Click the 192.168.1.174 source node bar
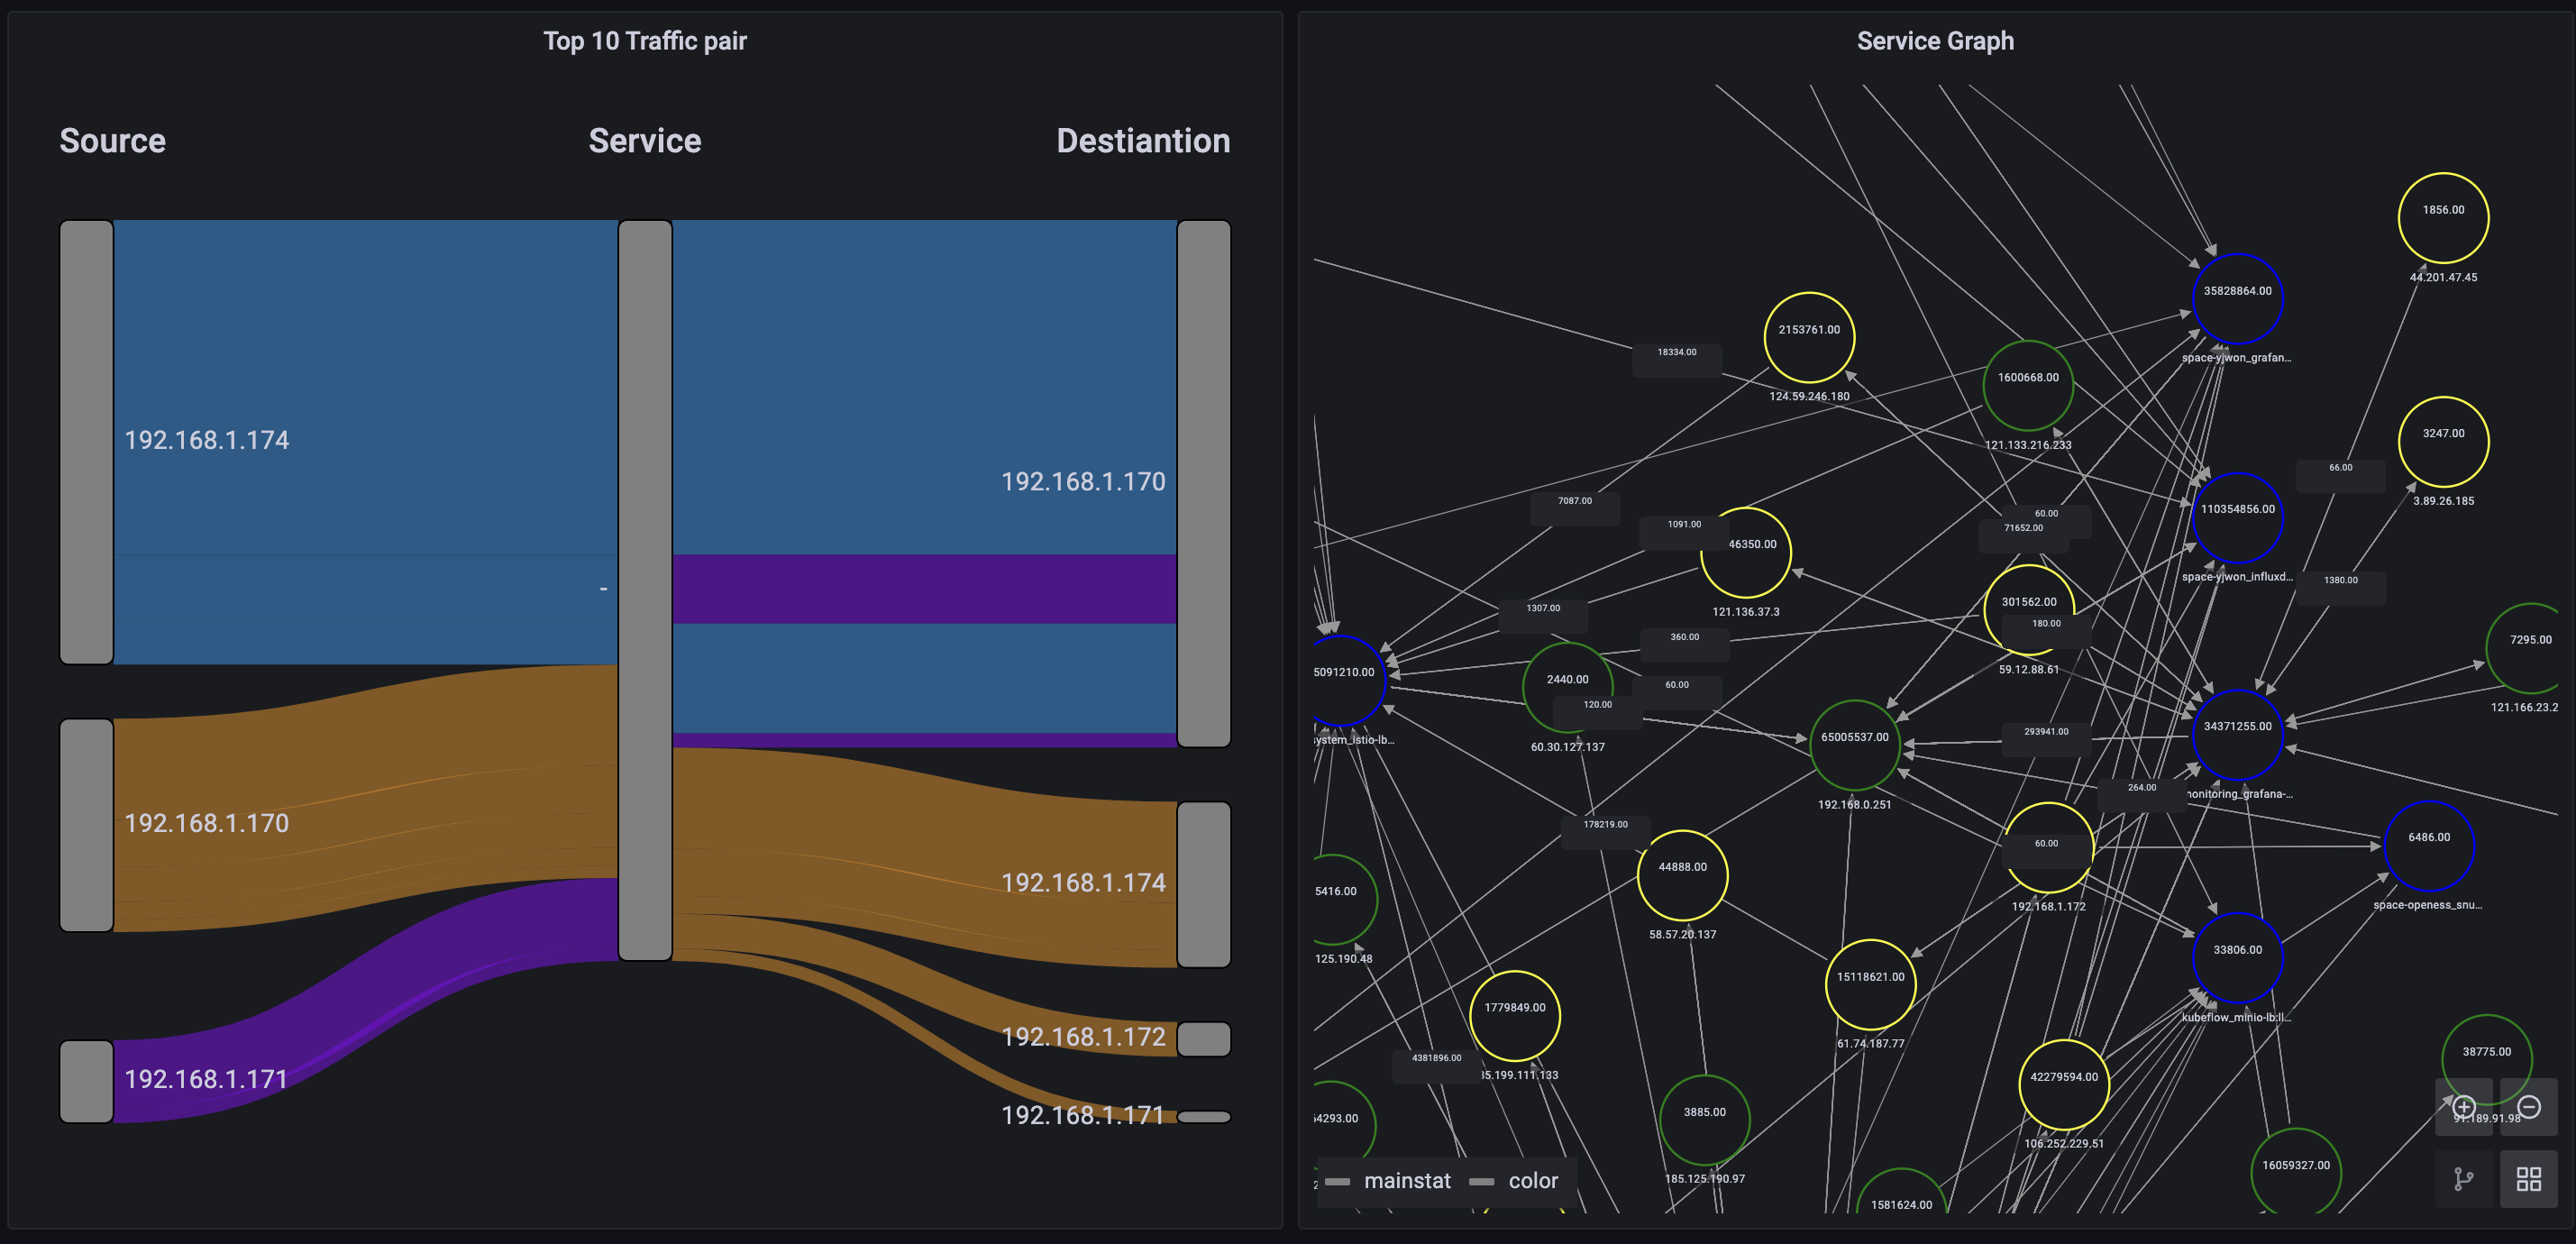This screenshot has height=1244, width=2576. tap(86, 442)
